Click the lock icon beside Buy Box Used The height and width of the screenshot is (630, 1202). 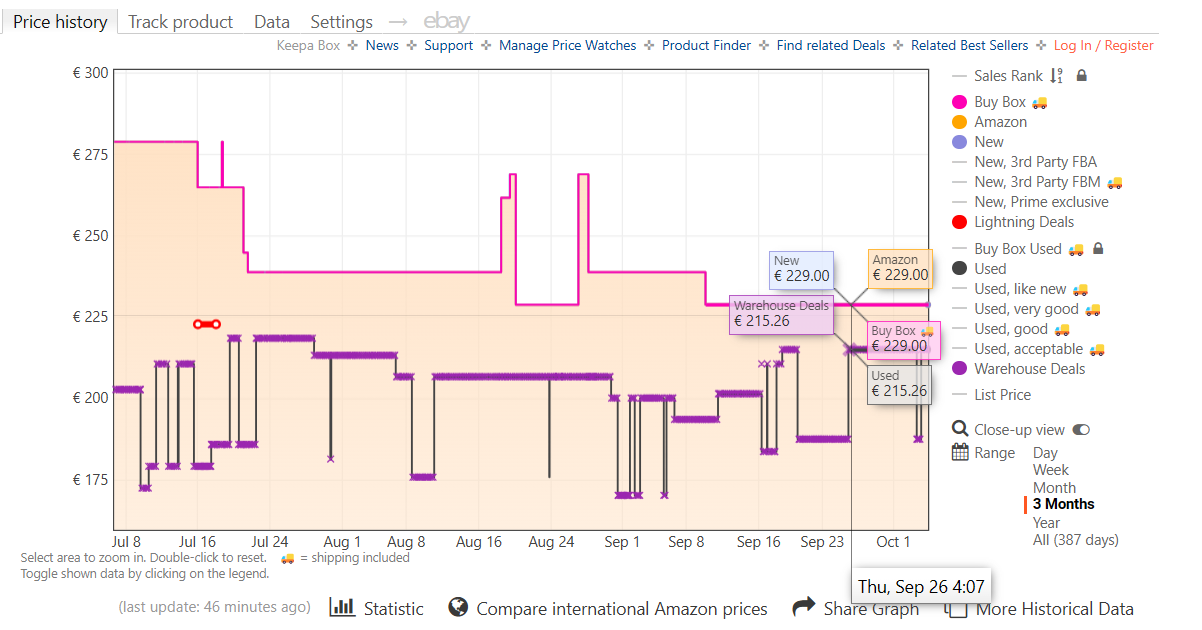coord(1097,249)
